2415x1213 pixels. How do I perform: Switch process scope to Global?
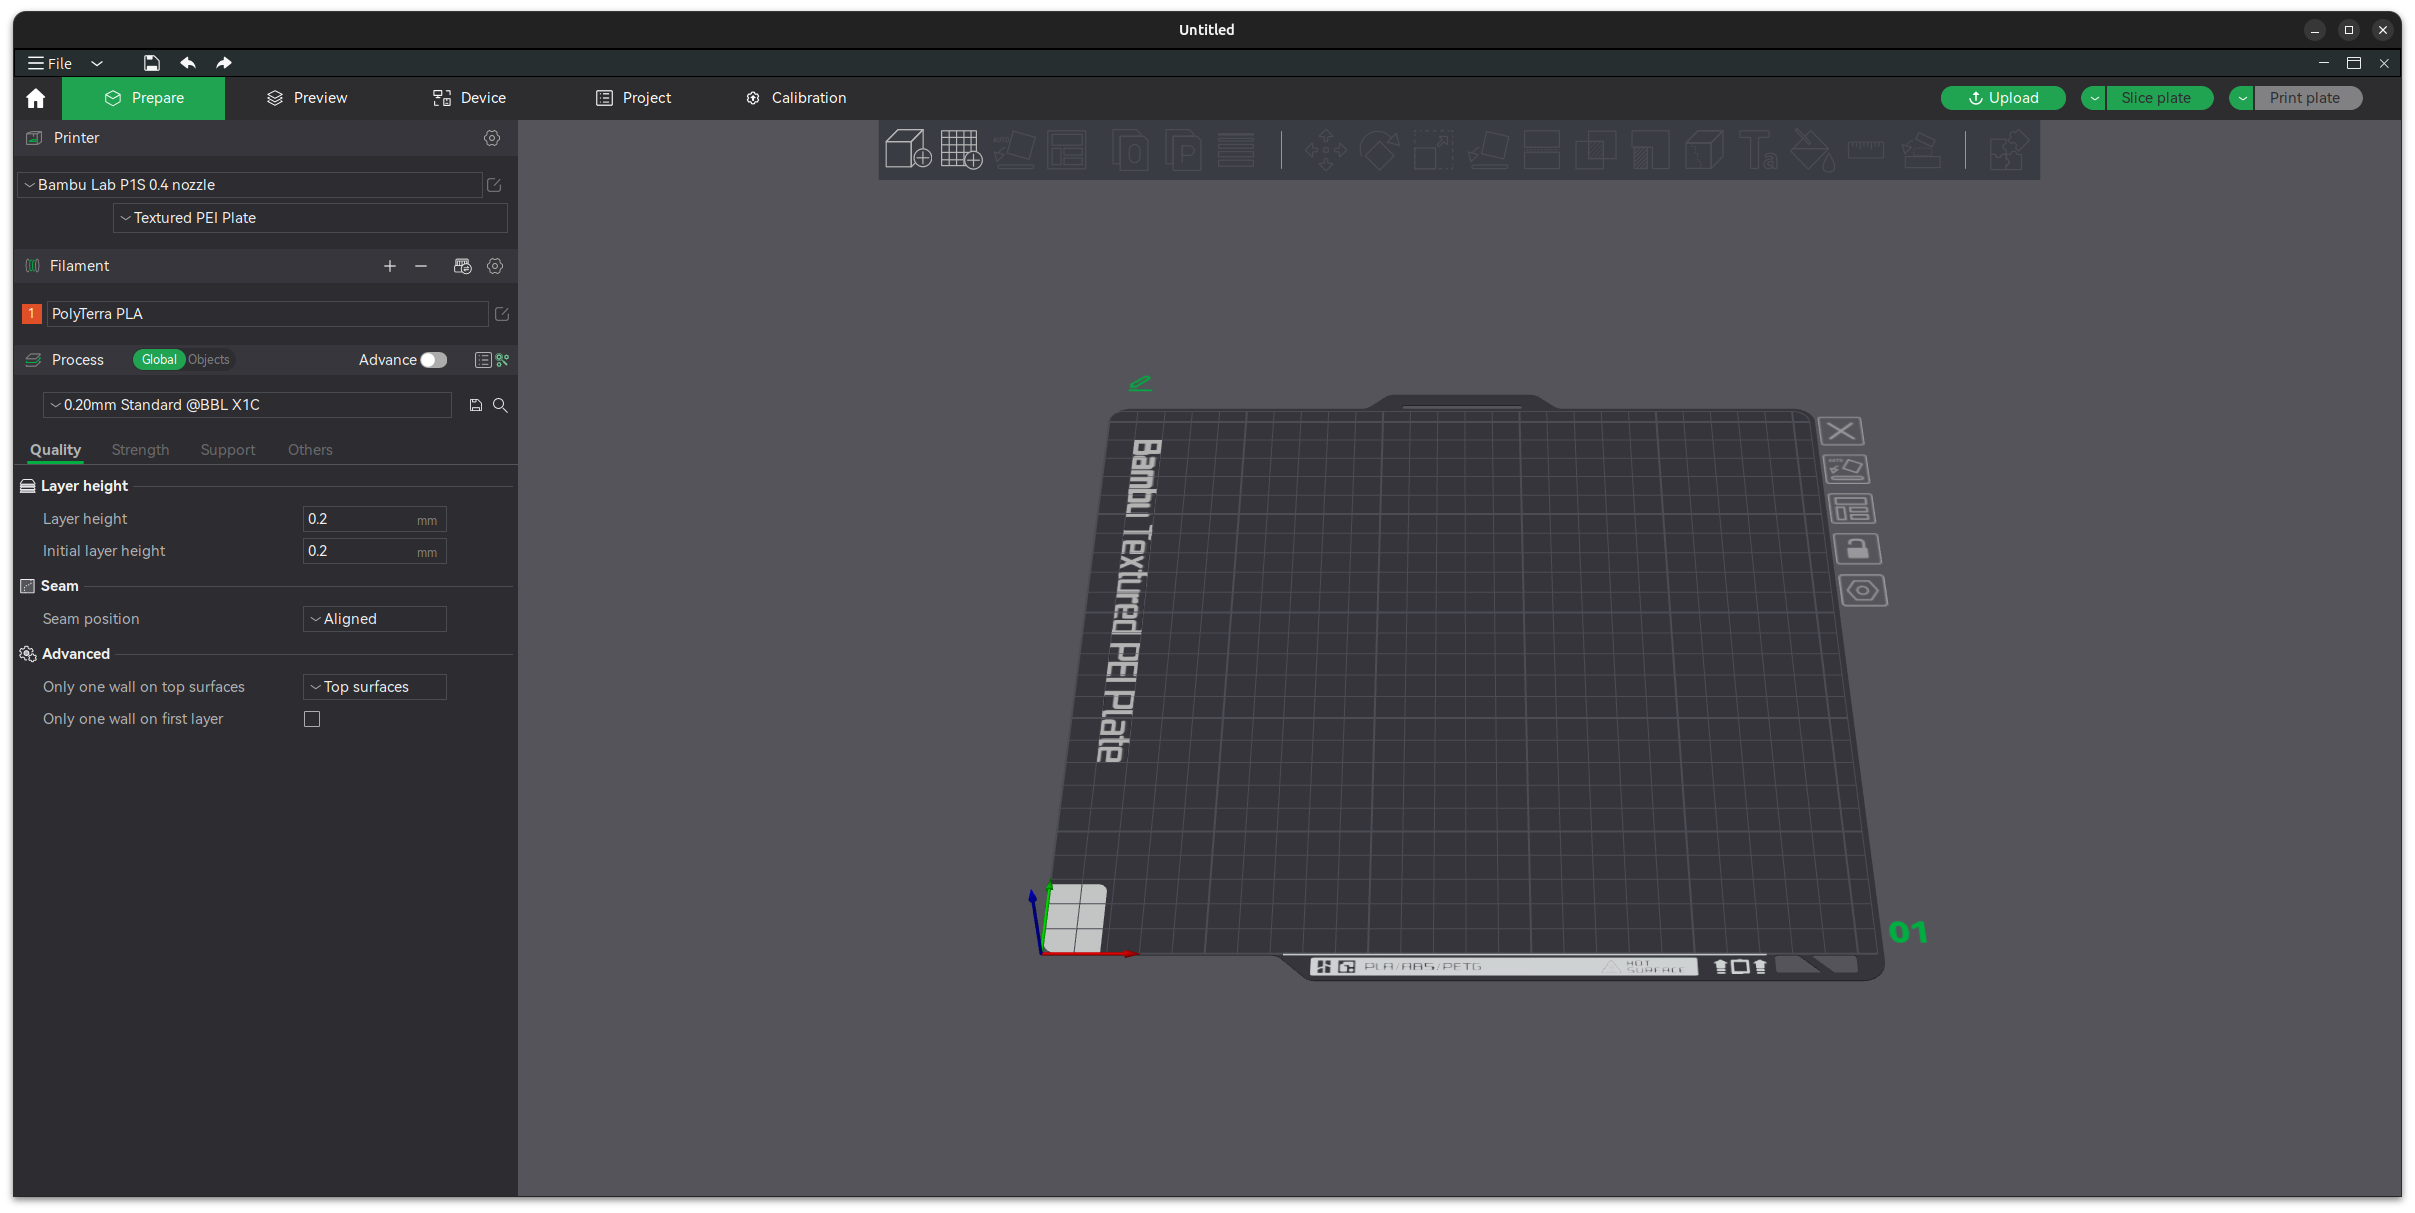[159, 360]
